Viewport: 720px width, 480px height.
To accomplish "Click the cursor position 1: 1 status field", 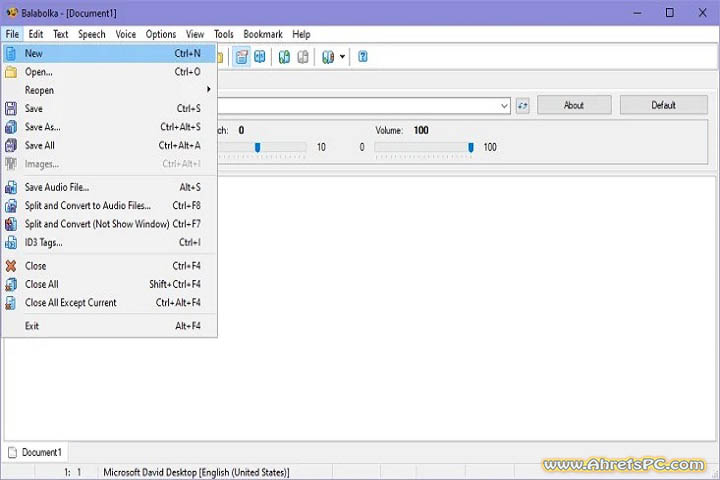I will tap(73, 473).
